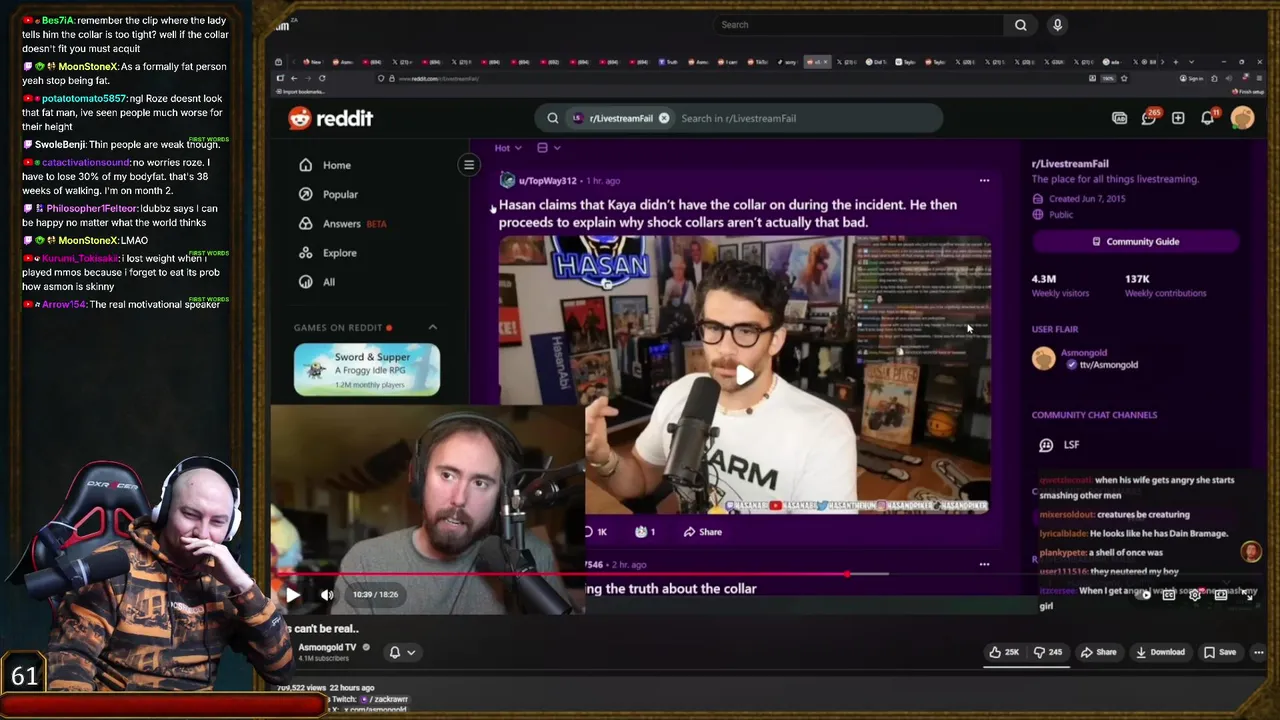Image resolution: width=1280 pixels, height=720 pixels.
Task: Enter fullscreen on the YouTube player
Action: coord(1247,594)
